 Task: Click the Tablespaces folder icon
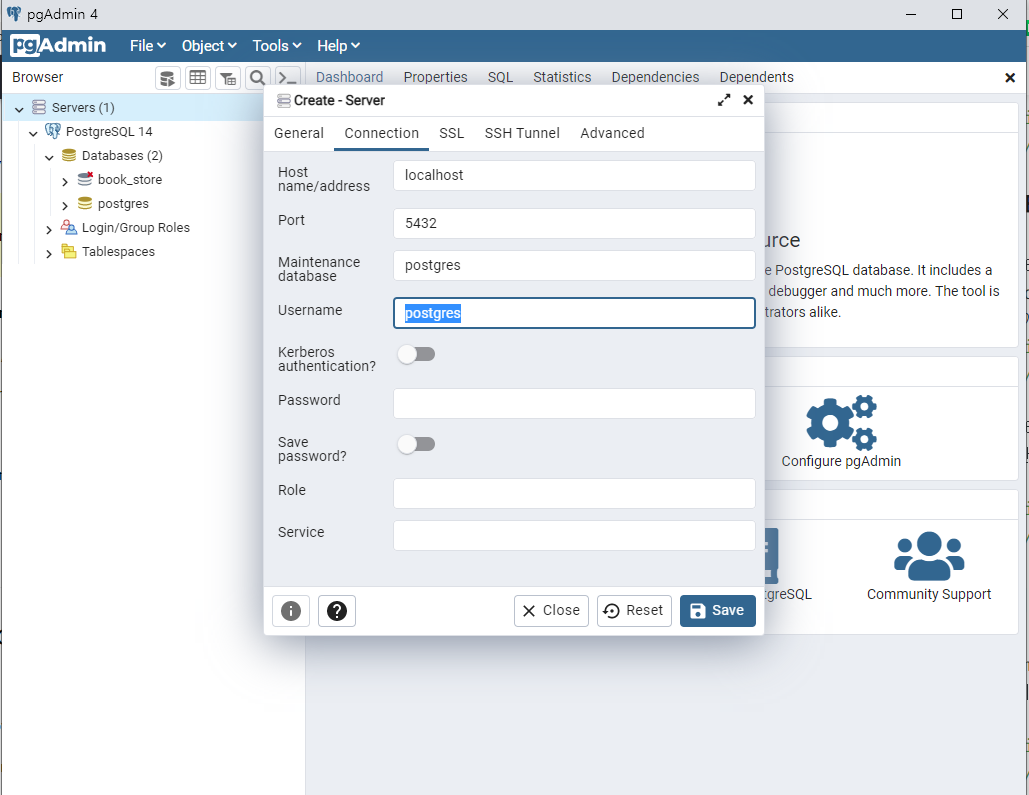pos(69,251)
